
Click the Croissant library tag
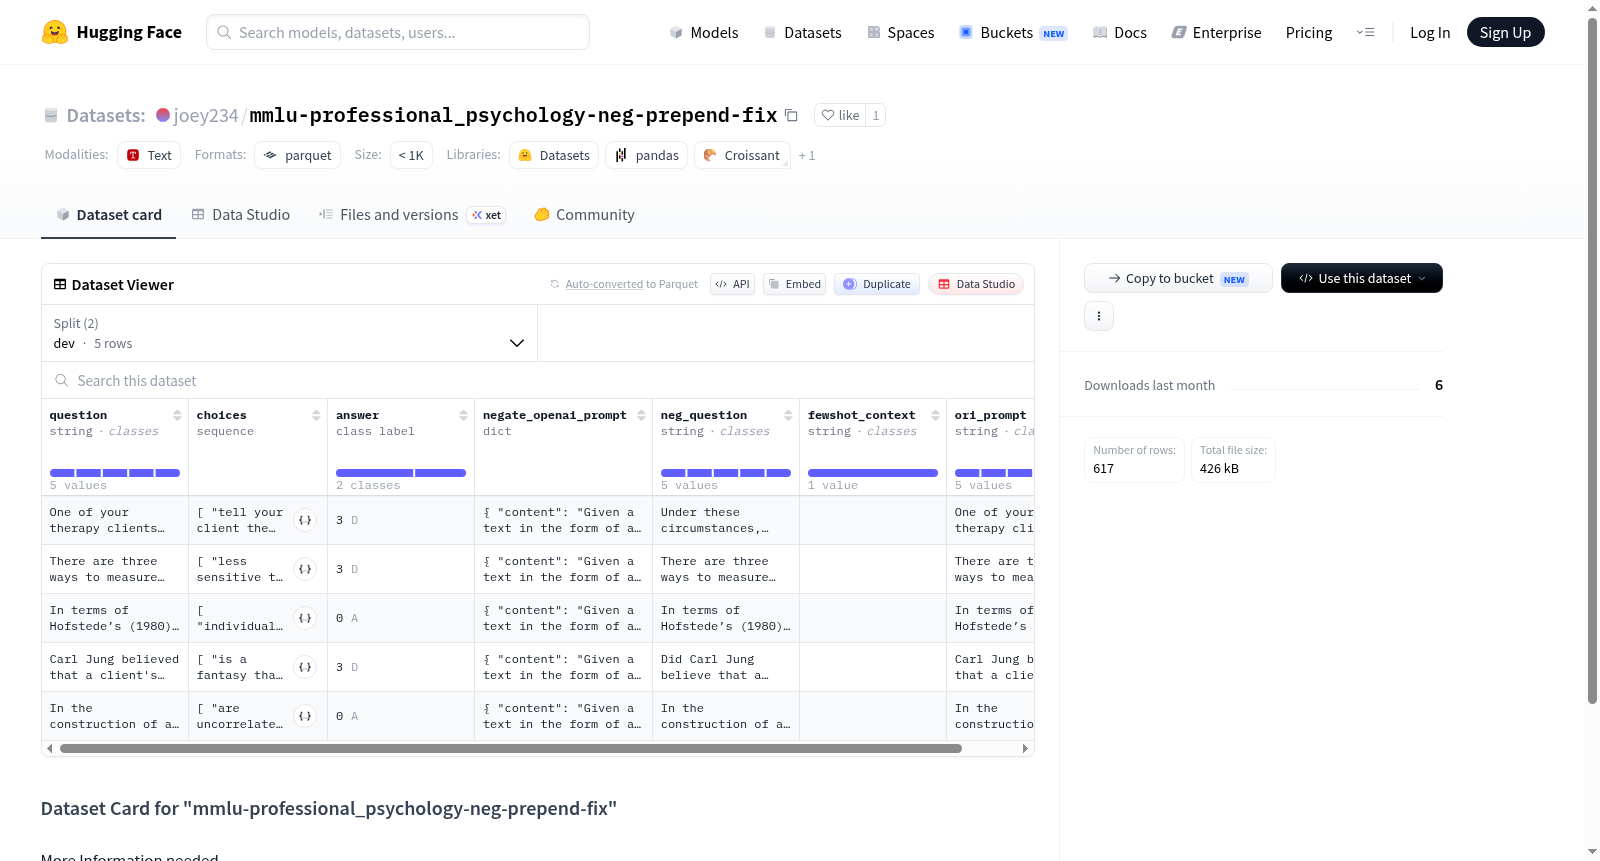[742, 155]
